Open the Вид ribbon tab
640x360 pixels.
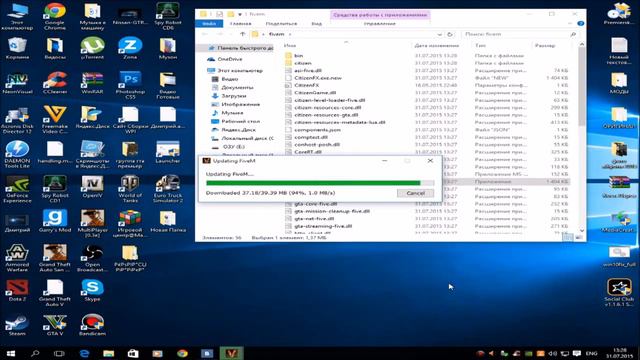click(x=317, y=24)
